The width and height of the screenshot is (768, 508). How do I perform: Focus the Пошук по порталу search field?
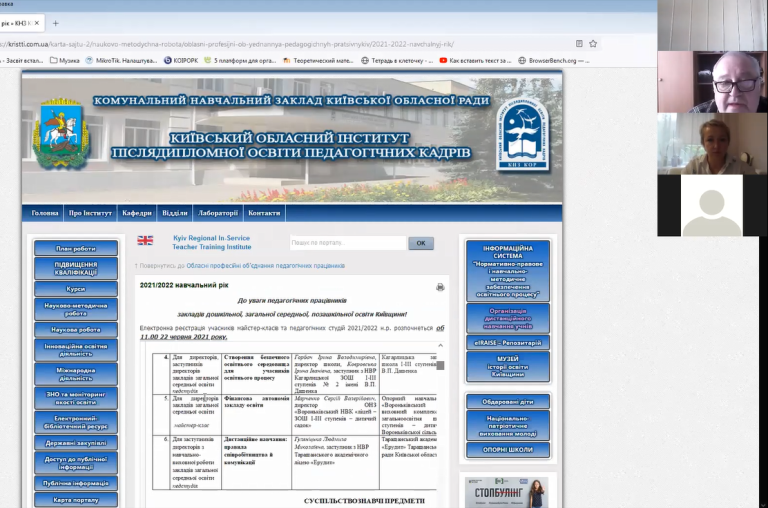(x=348, y=243)
